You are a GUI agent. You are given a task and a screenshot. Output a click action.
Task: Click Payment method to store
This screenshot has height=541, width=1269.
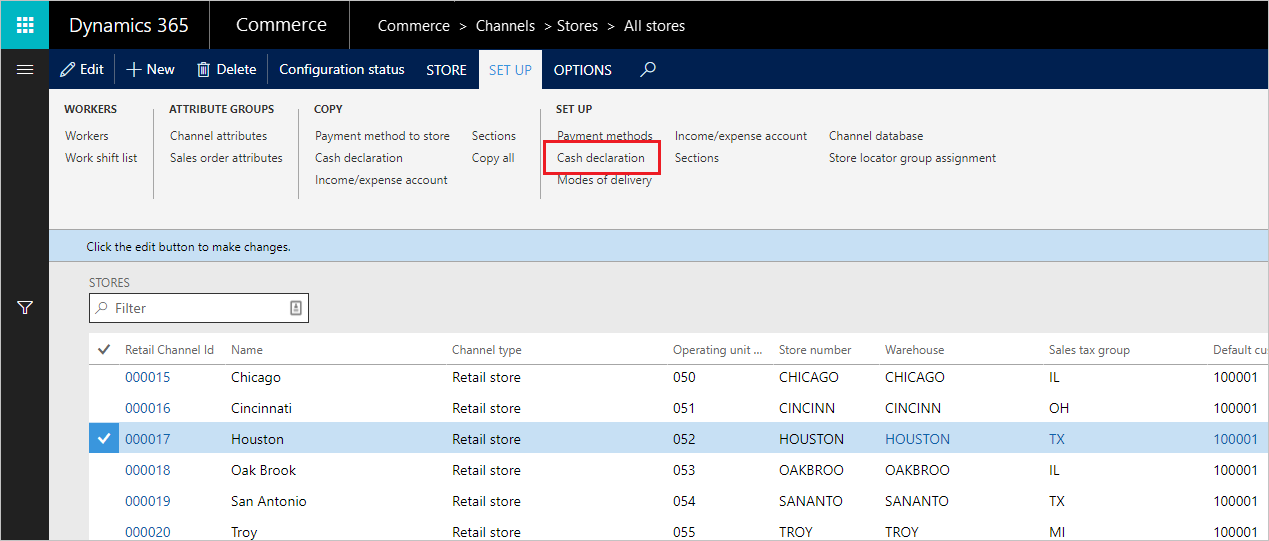[382, 136]
